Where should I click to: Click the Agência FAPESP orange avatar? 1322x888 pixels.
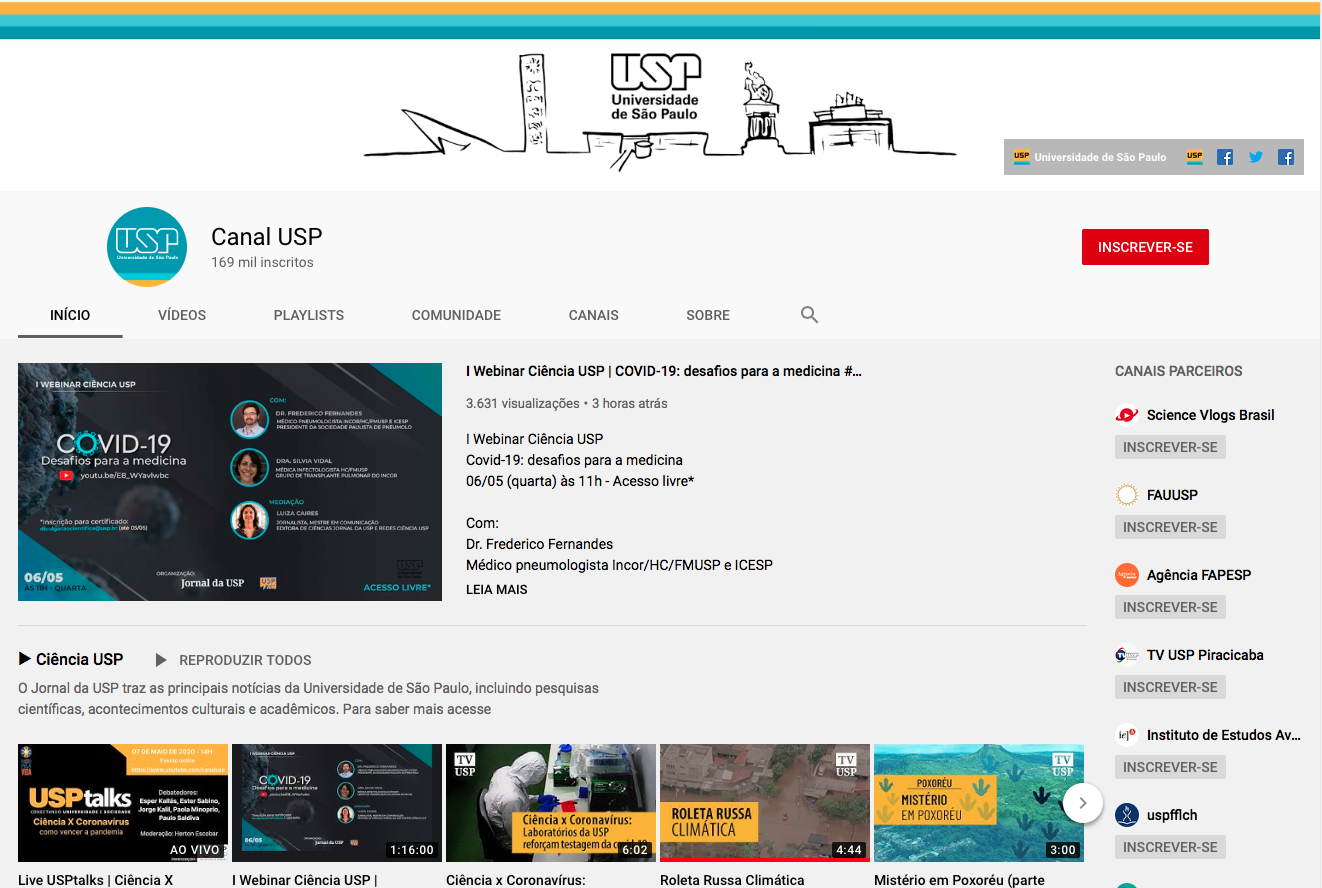tap(1127, 575)
